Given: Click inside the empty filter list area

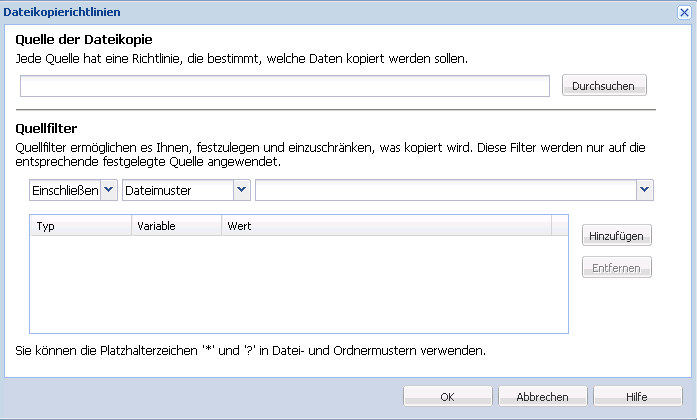Looking at the screenshot, I should (x=298, y=284).
